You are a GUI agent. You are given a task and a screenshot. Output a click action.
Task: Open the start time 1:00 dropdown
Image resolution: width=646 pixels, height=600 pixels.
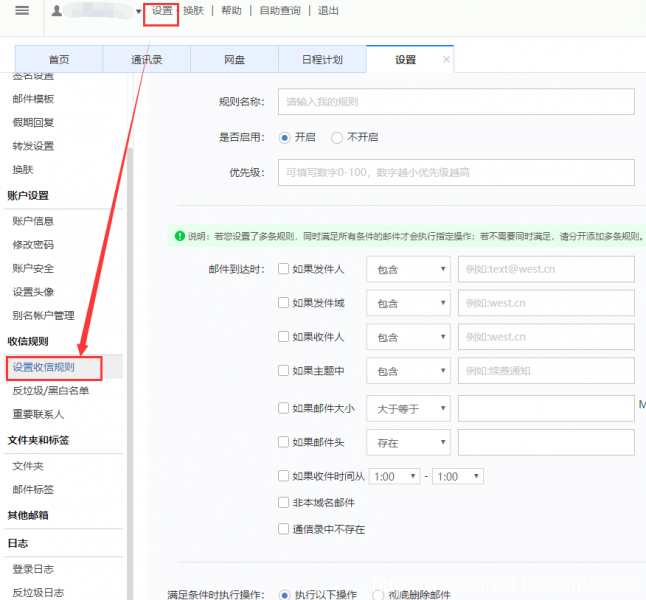[x=394, y=476]
